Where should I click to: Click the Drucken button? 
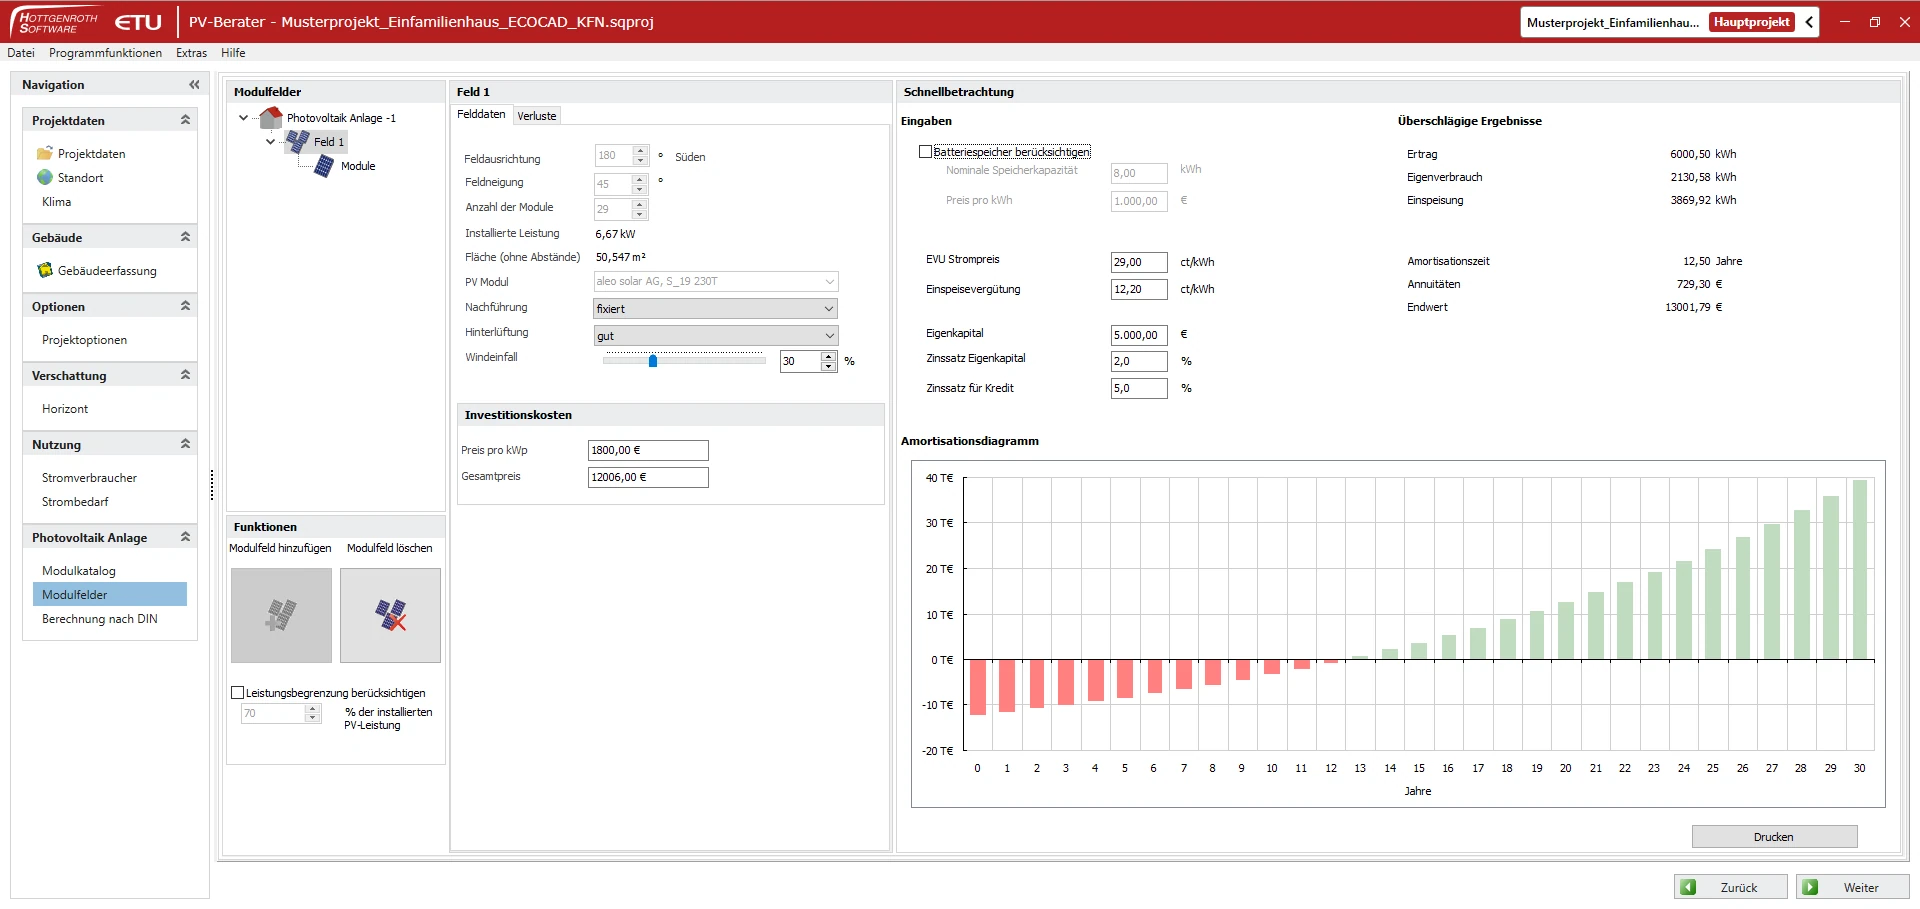point(1774,836)
